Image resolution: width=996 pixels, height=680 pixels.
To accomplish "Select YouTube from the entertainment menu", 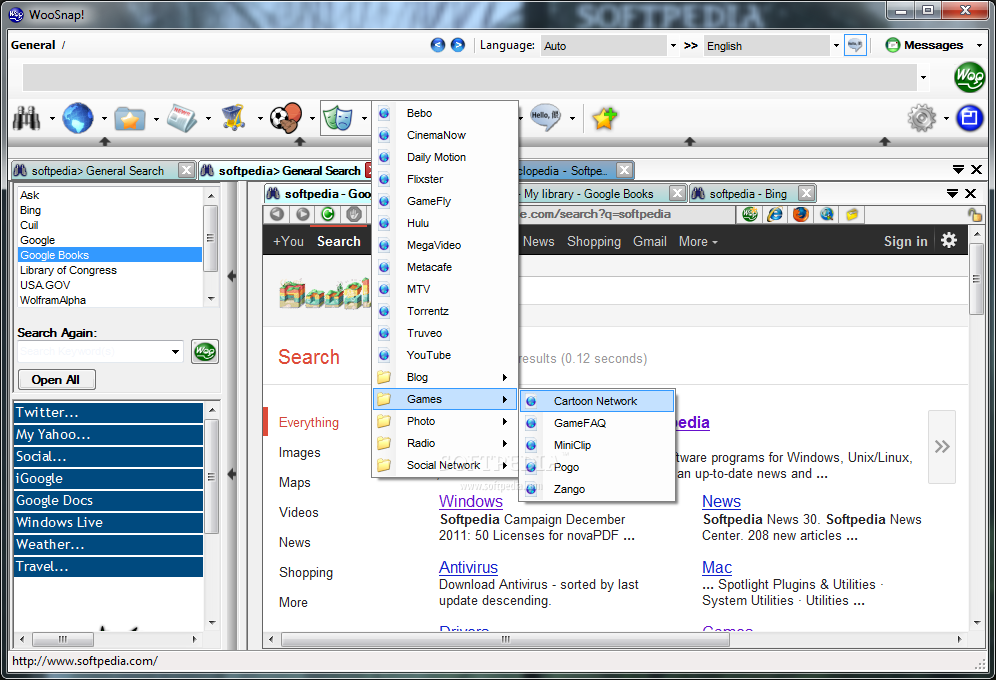I will click(445, 355).
